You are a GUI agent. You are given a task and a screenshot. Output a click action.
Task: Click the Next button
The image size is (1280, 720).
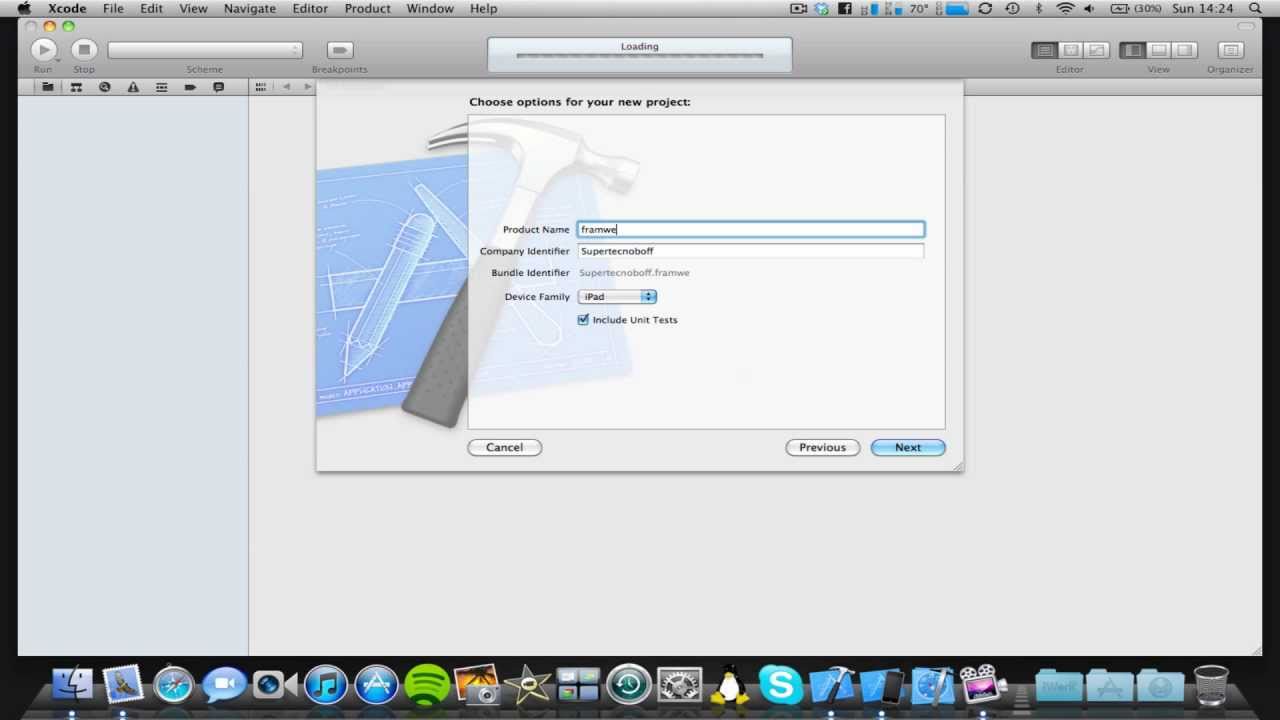tap(908, 448)
